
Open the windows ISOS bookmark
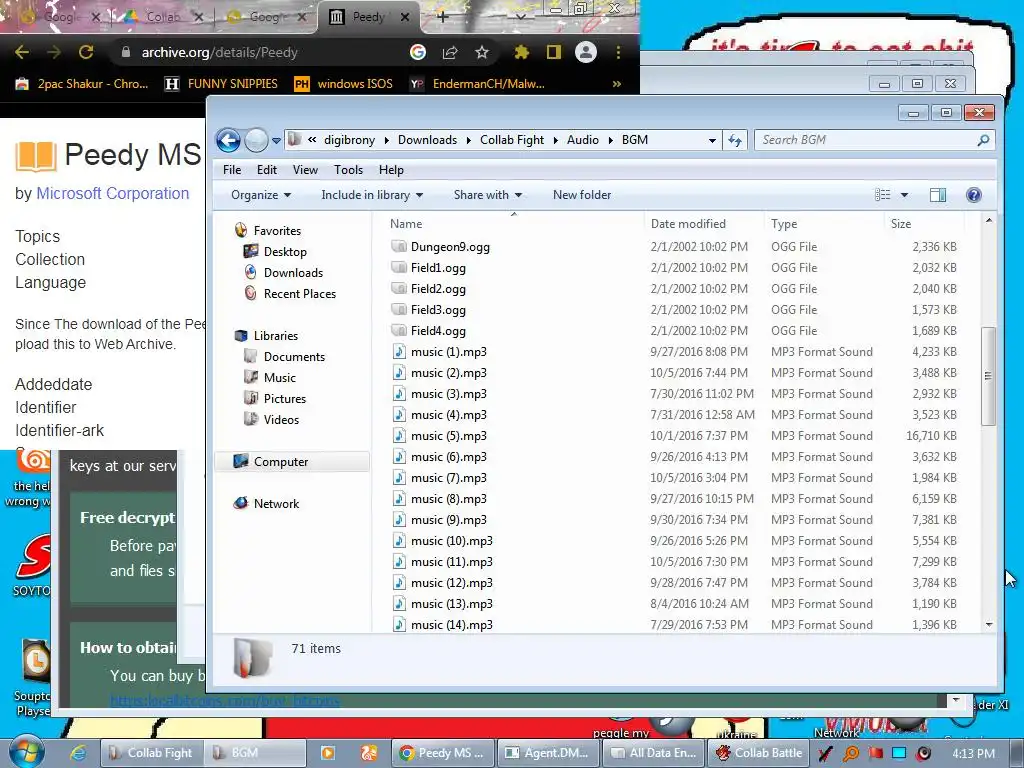344,84
